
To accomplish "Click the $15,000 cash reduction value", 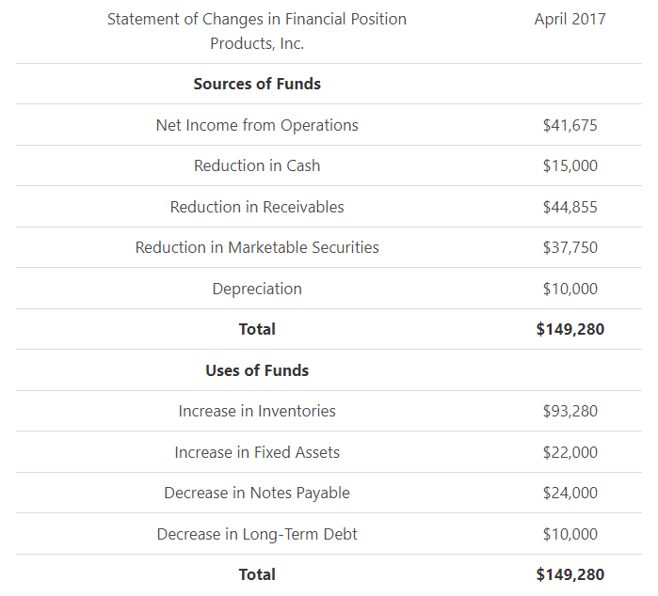I will 570,166.
